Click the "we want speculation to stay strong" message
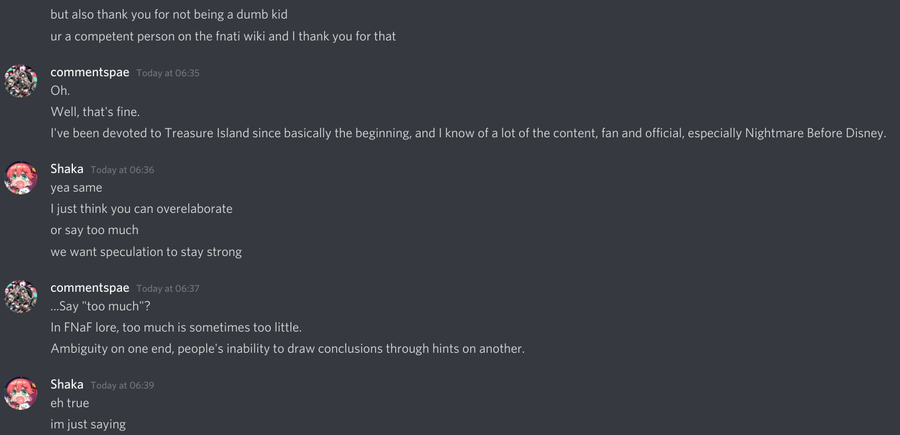The width and height of the screenshot is (900, 435). click(x=146, y=252)
